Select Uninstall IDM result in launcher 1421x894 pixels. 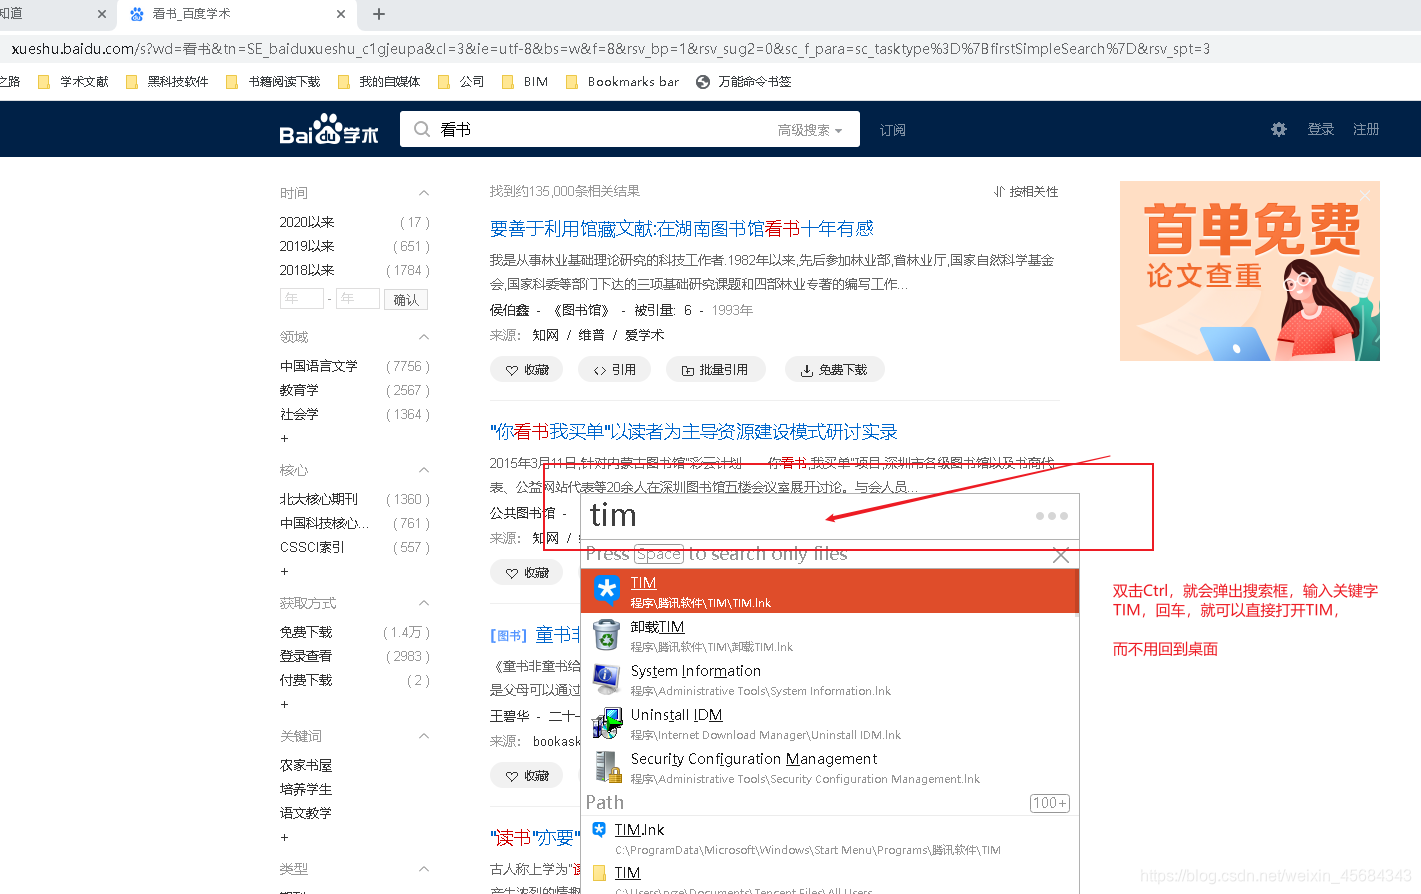pyautogui.click(x=830, y=723)
